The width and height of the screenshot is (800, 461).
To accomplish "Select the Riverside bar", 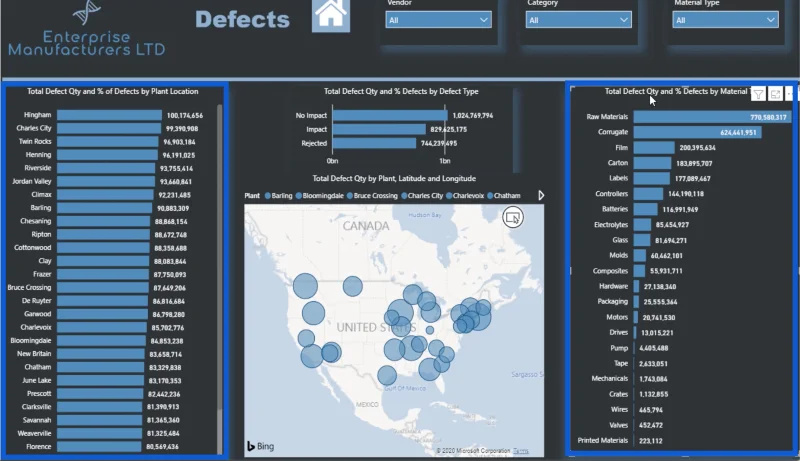I will 106,168.
